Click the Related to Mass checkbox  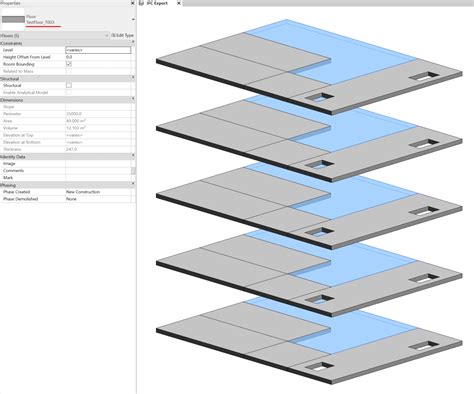[x=69, y=71]
